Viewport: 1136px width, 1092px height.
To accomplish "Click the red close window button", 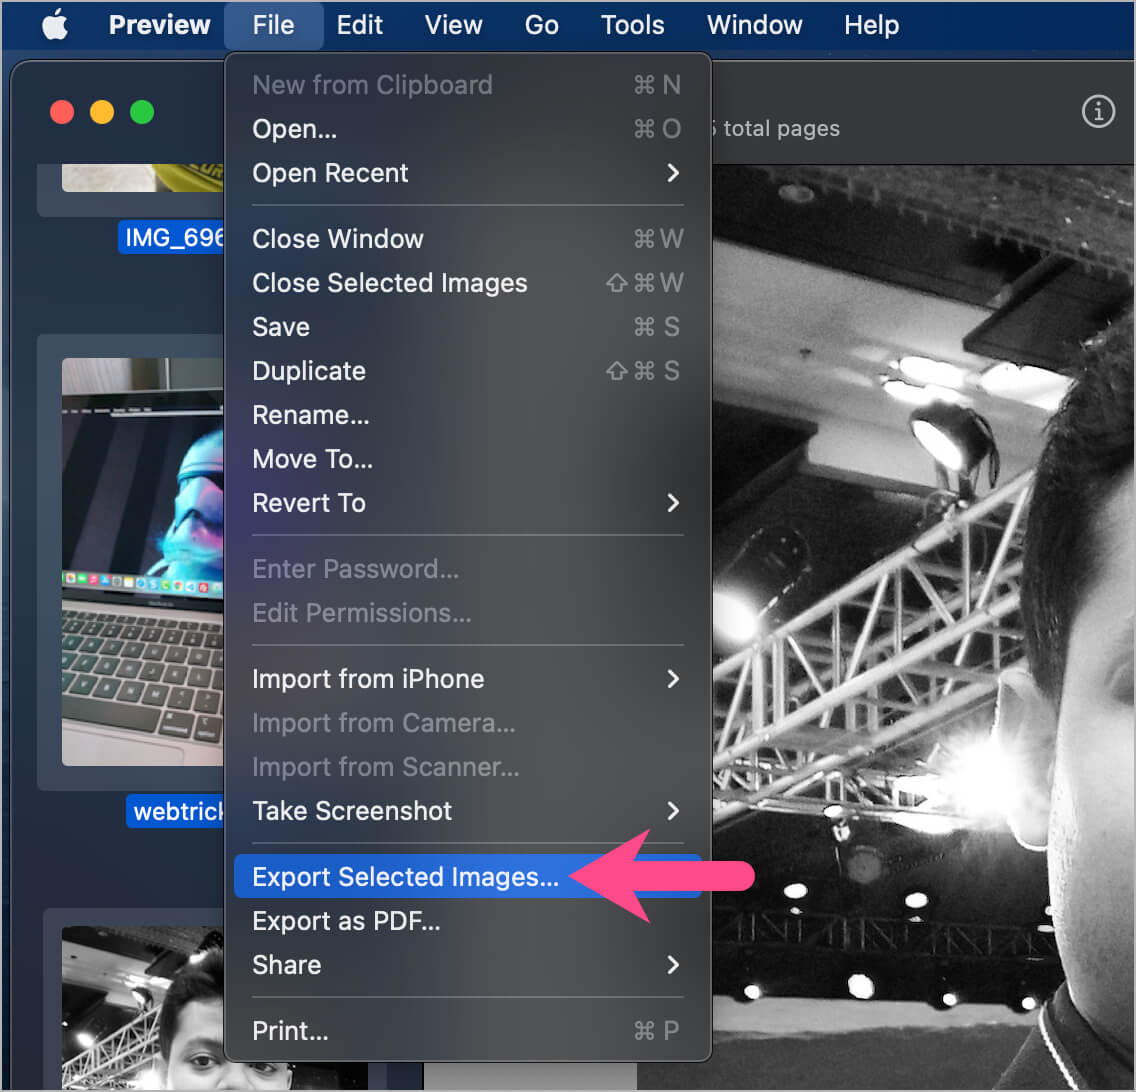I will tap(62, 112).
